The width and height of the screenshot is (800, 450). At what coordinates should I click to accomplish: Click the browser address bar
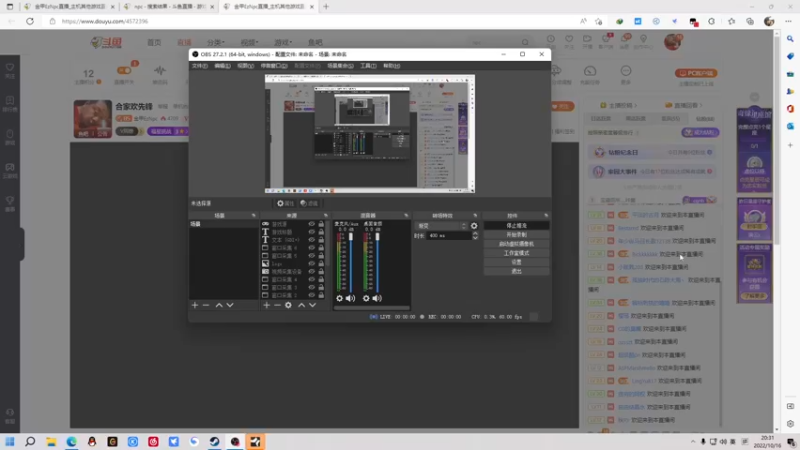click(x=316, y=21)
